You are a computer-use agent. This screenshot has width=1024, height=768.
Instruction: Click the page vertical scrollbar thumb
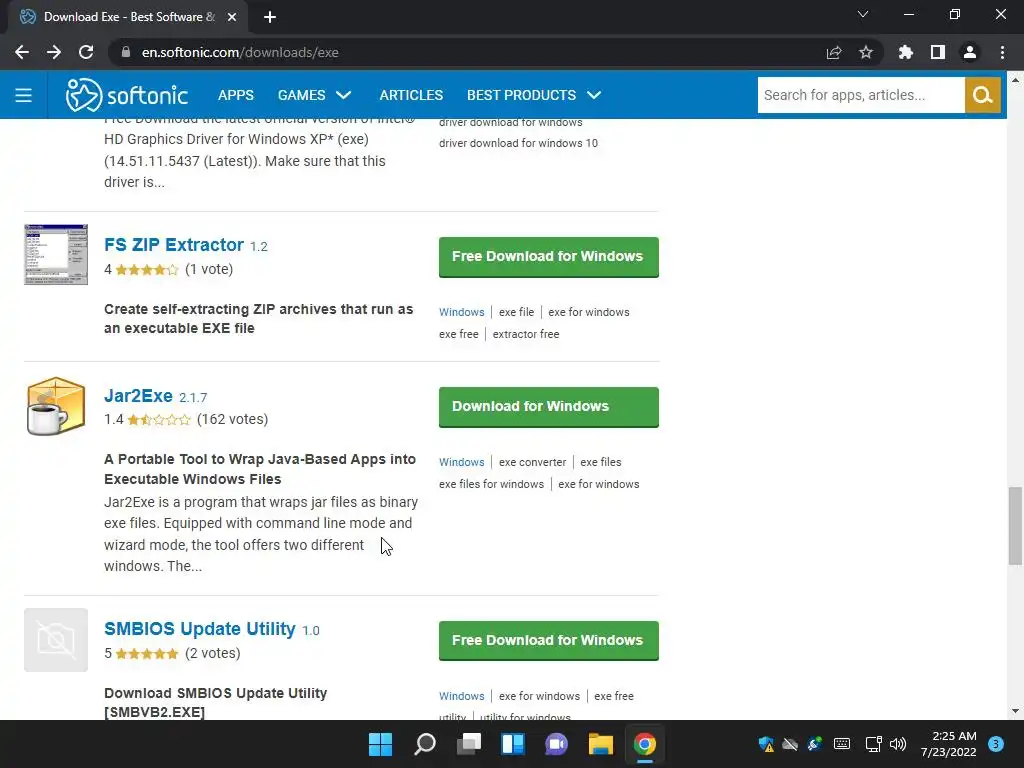coord(1015,525)
